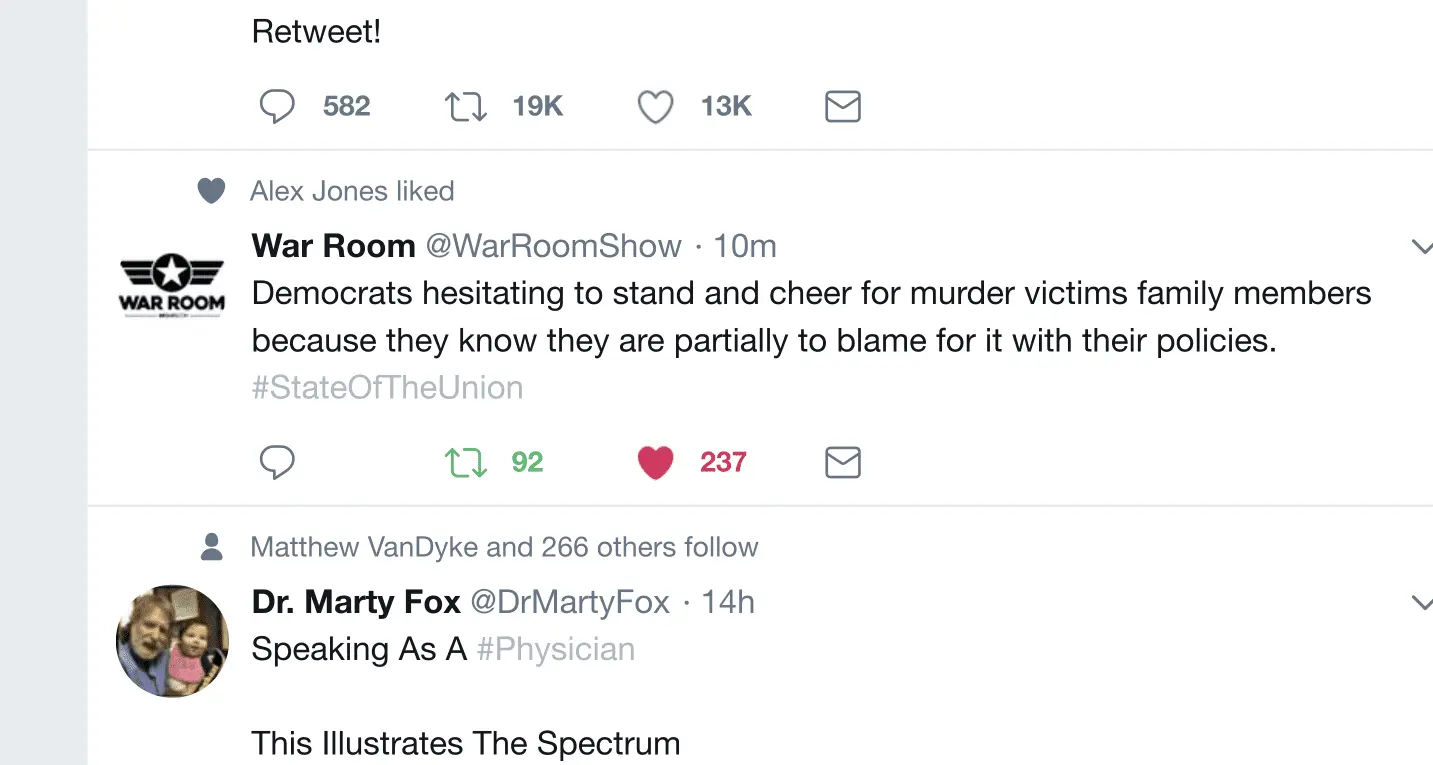Retweet the tweet with 19K retweets
1433x765 pixels.
465,106
